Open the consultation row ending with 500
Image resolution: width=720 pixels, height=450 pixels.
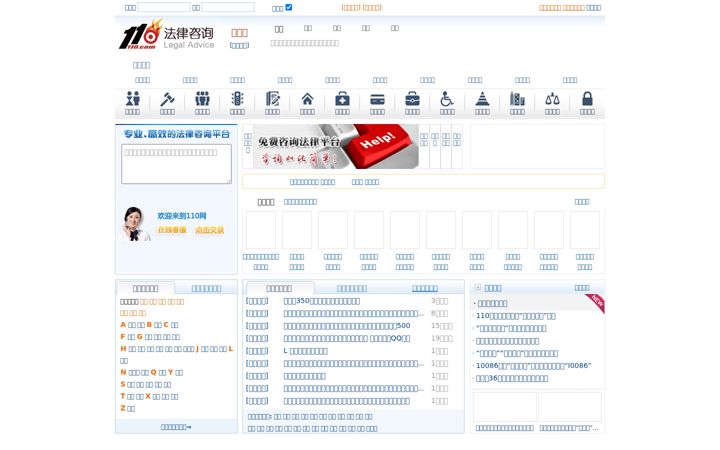tap(347, 326)
